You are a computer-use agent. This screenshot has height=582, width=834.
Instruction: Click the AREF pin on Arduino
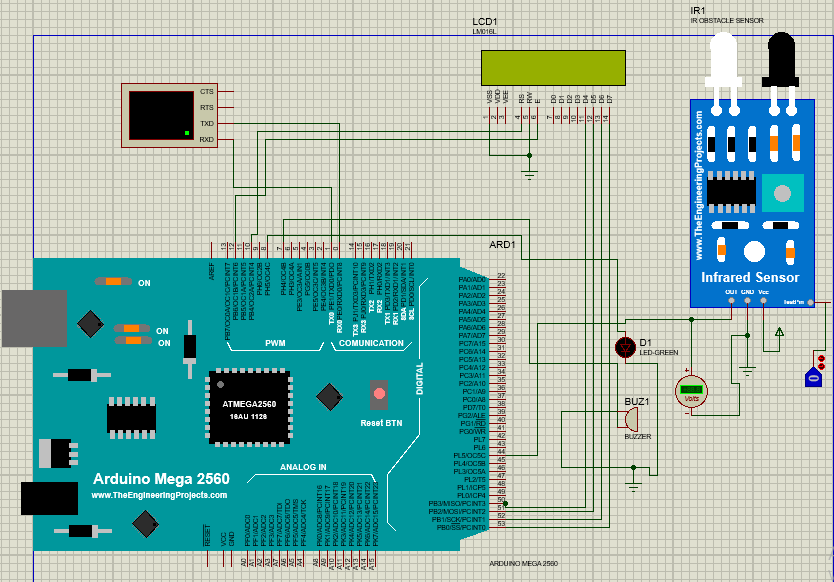212,250
